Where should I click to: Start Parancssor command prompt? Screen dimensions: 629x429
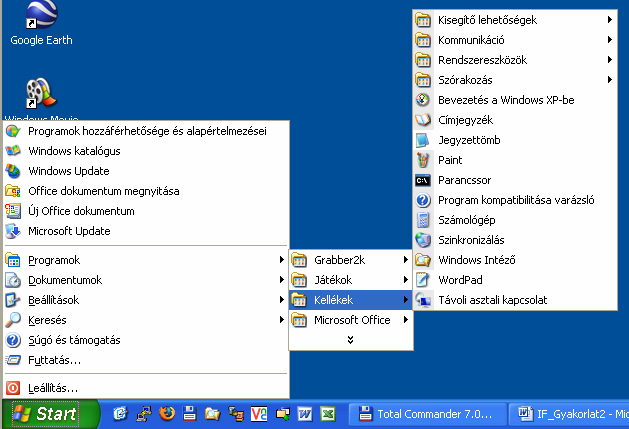pos(515,180)
